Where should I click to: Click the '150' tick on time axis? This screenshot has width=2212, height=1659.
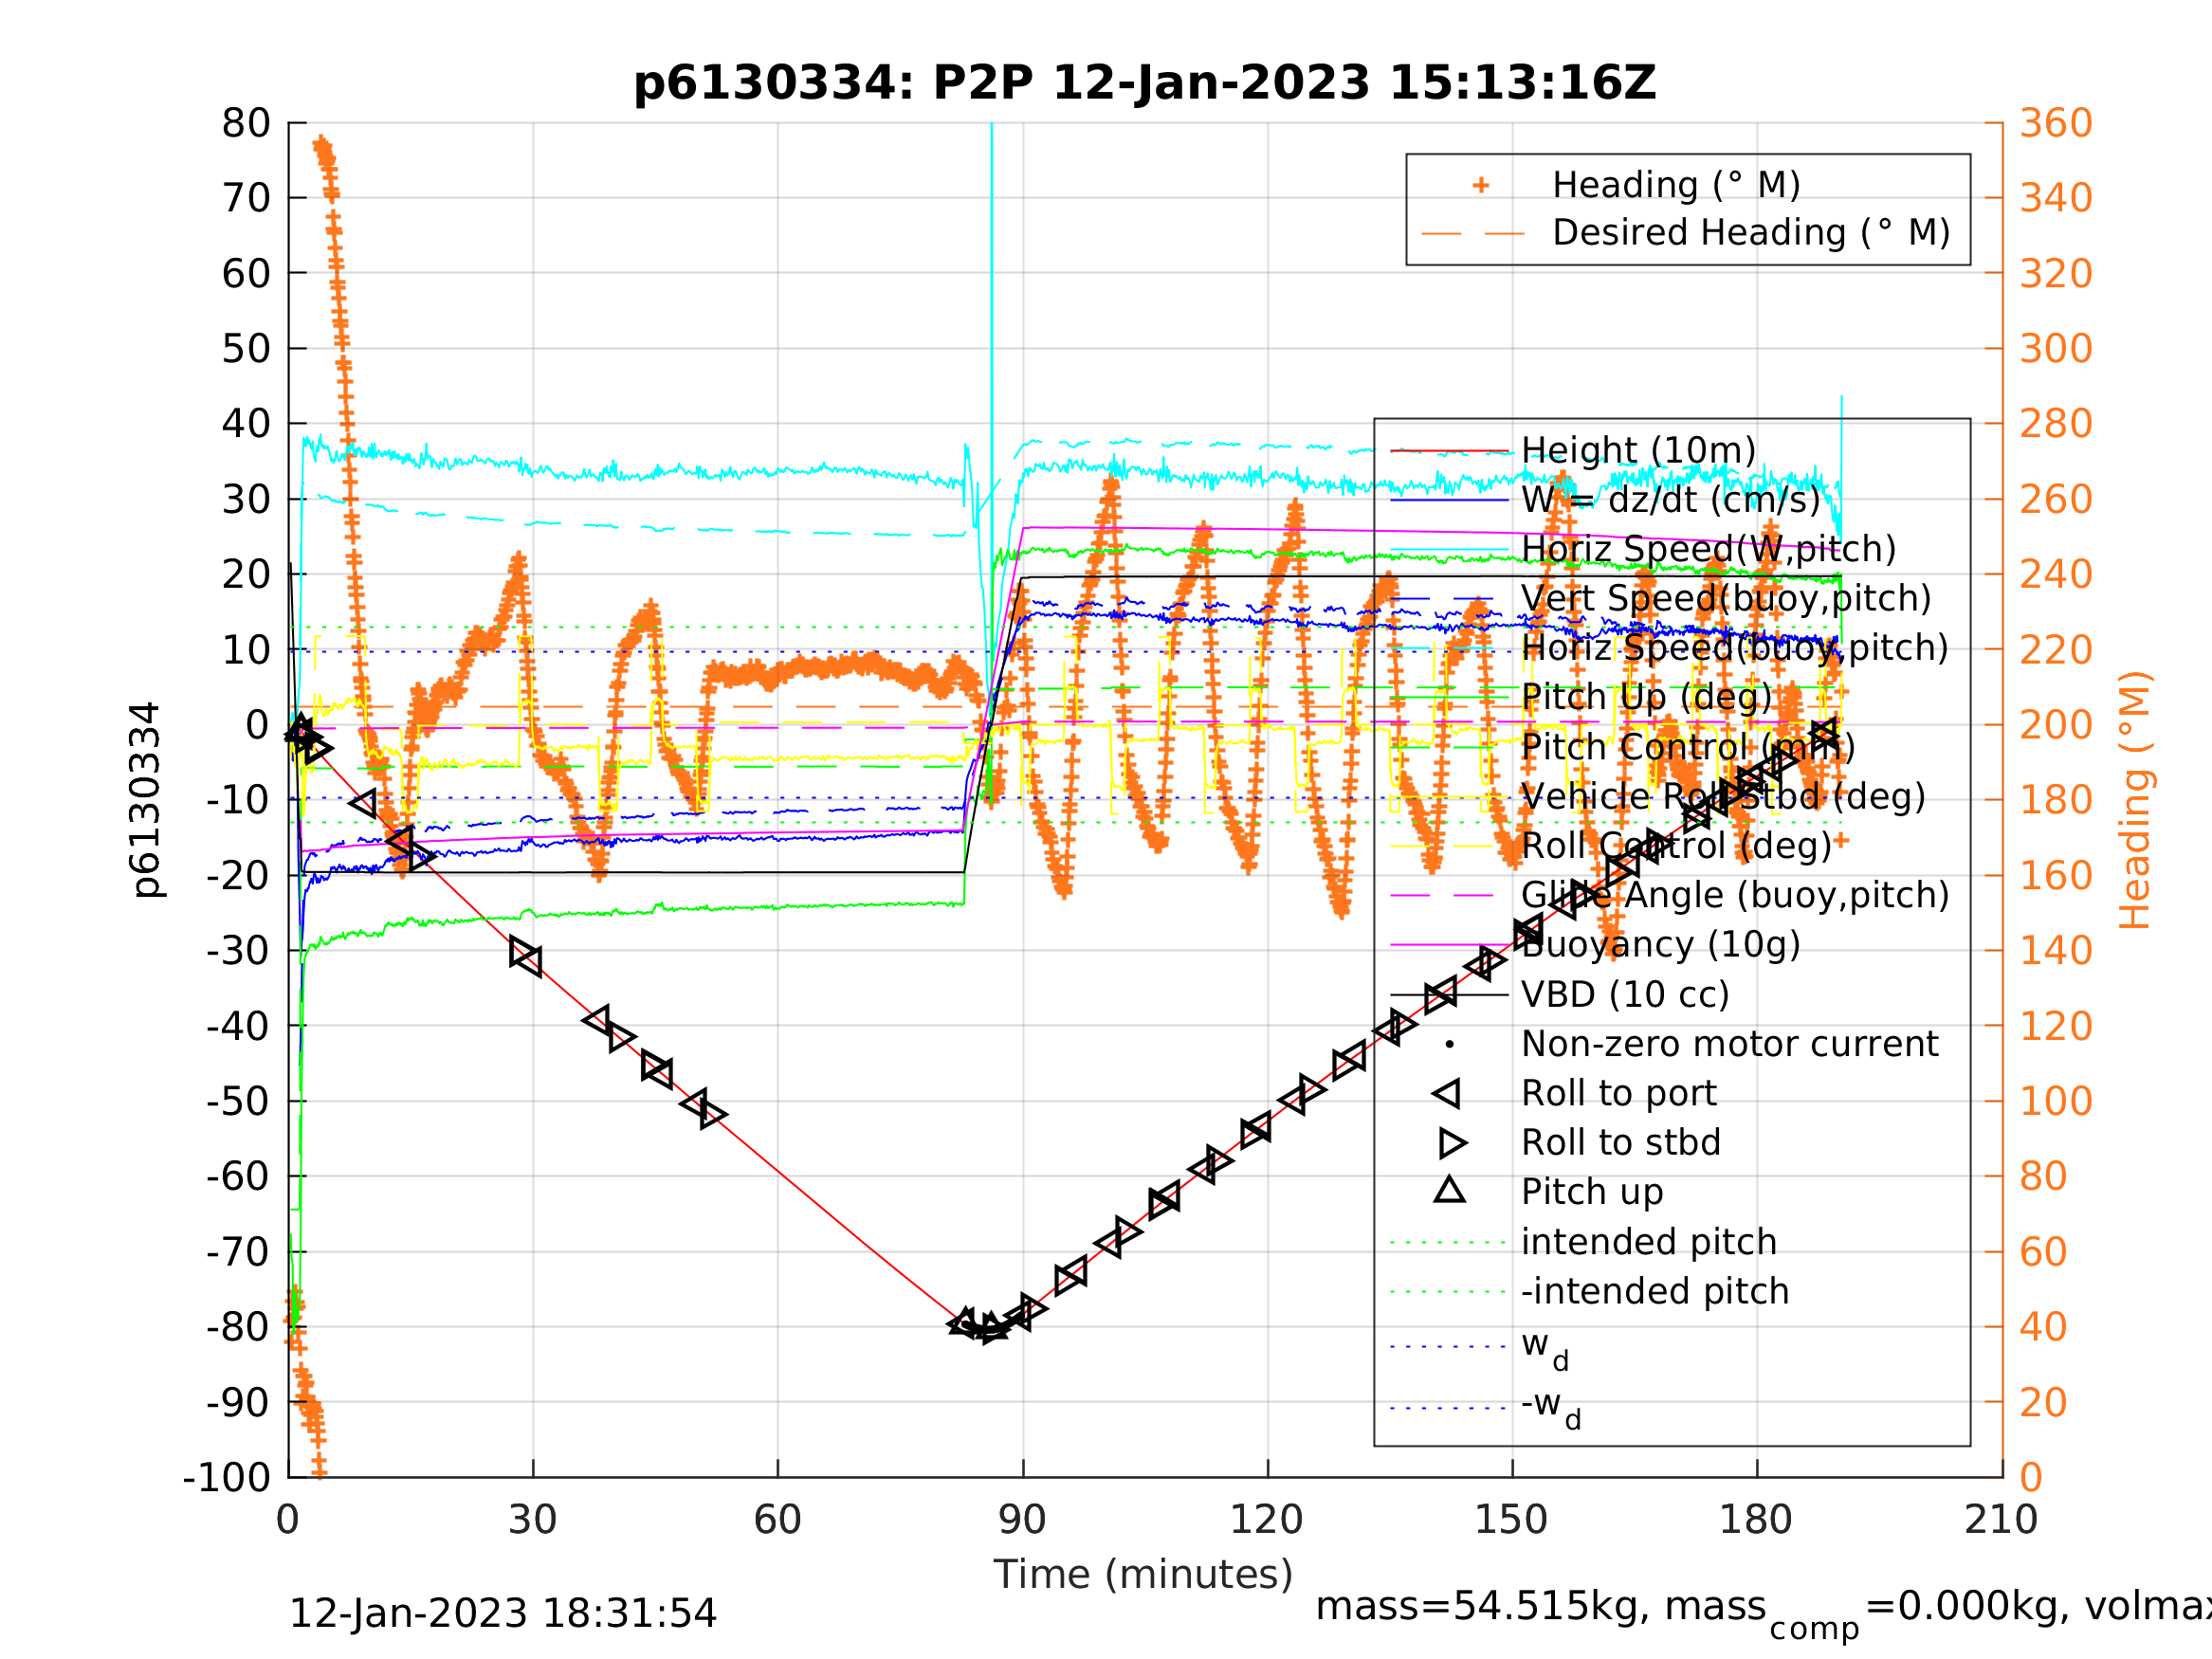pos(1511,1520)
